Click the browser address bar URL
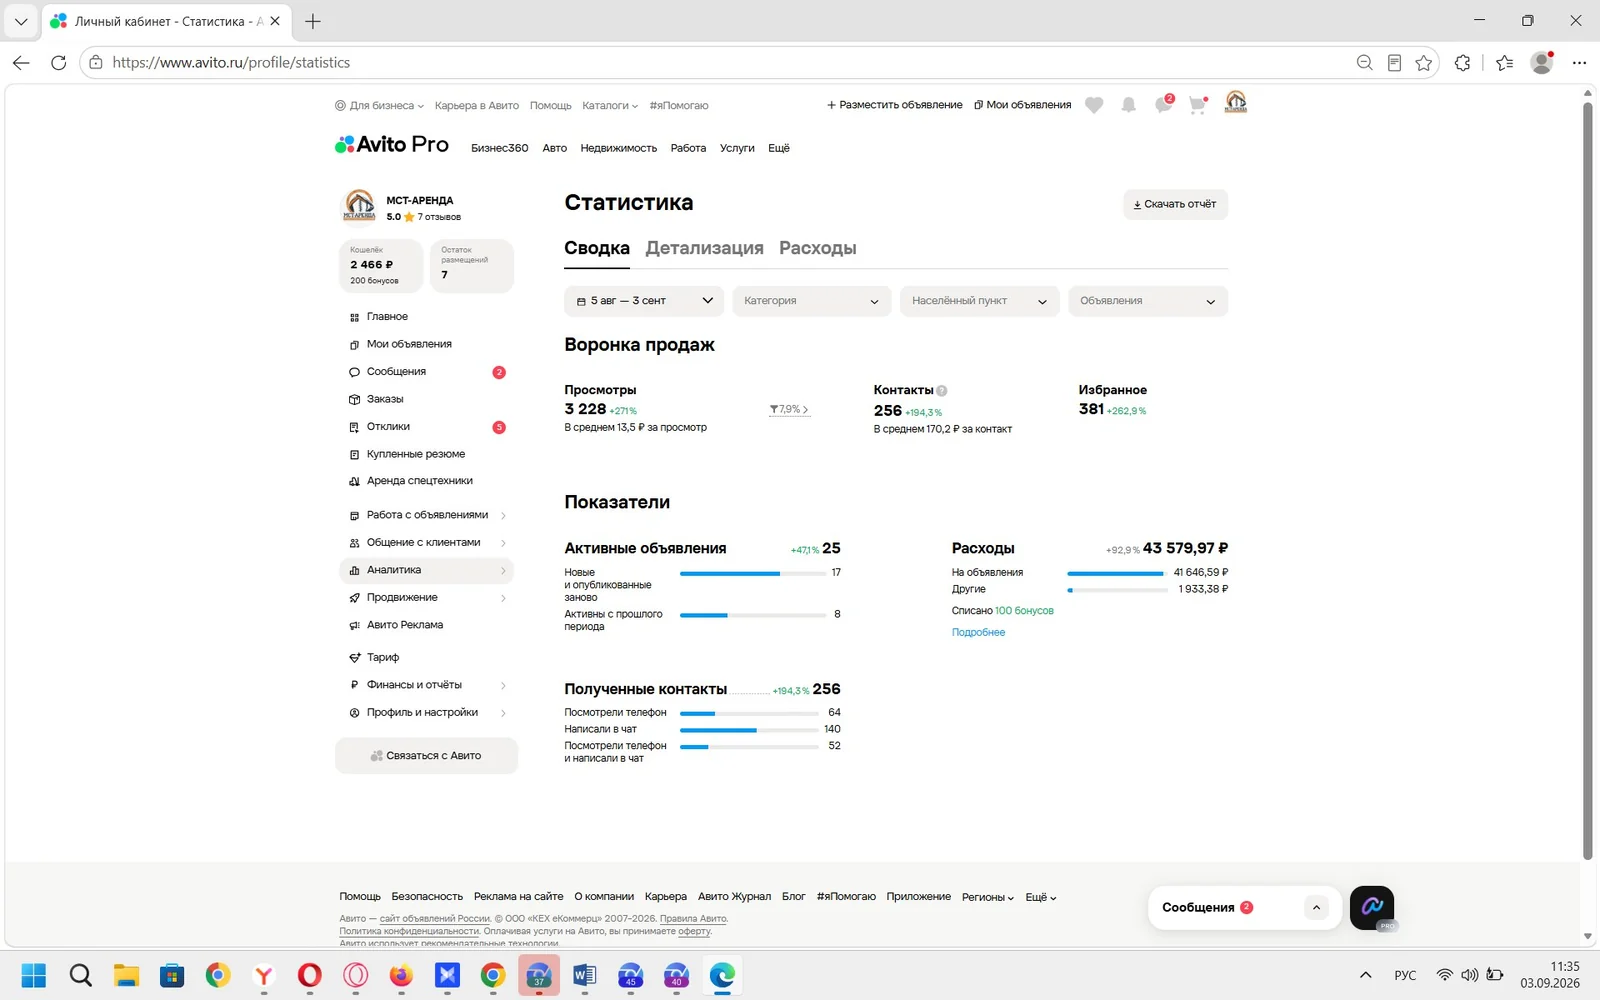Viewport: 1600px width, 1000px height. (231, 62)
